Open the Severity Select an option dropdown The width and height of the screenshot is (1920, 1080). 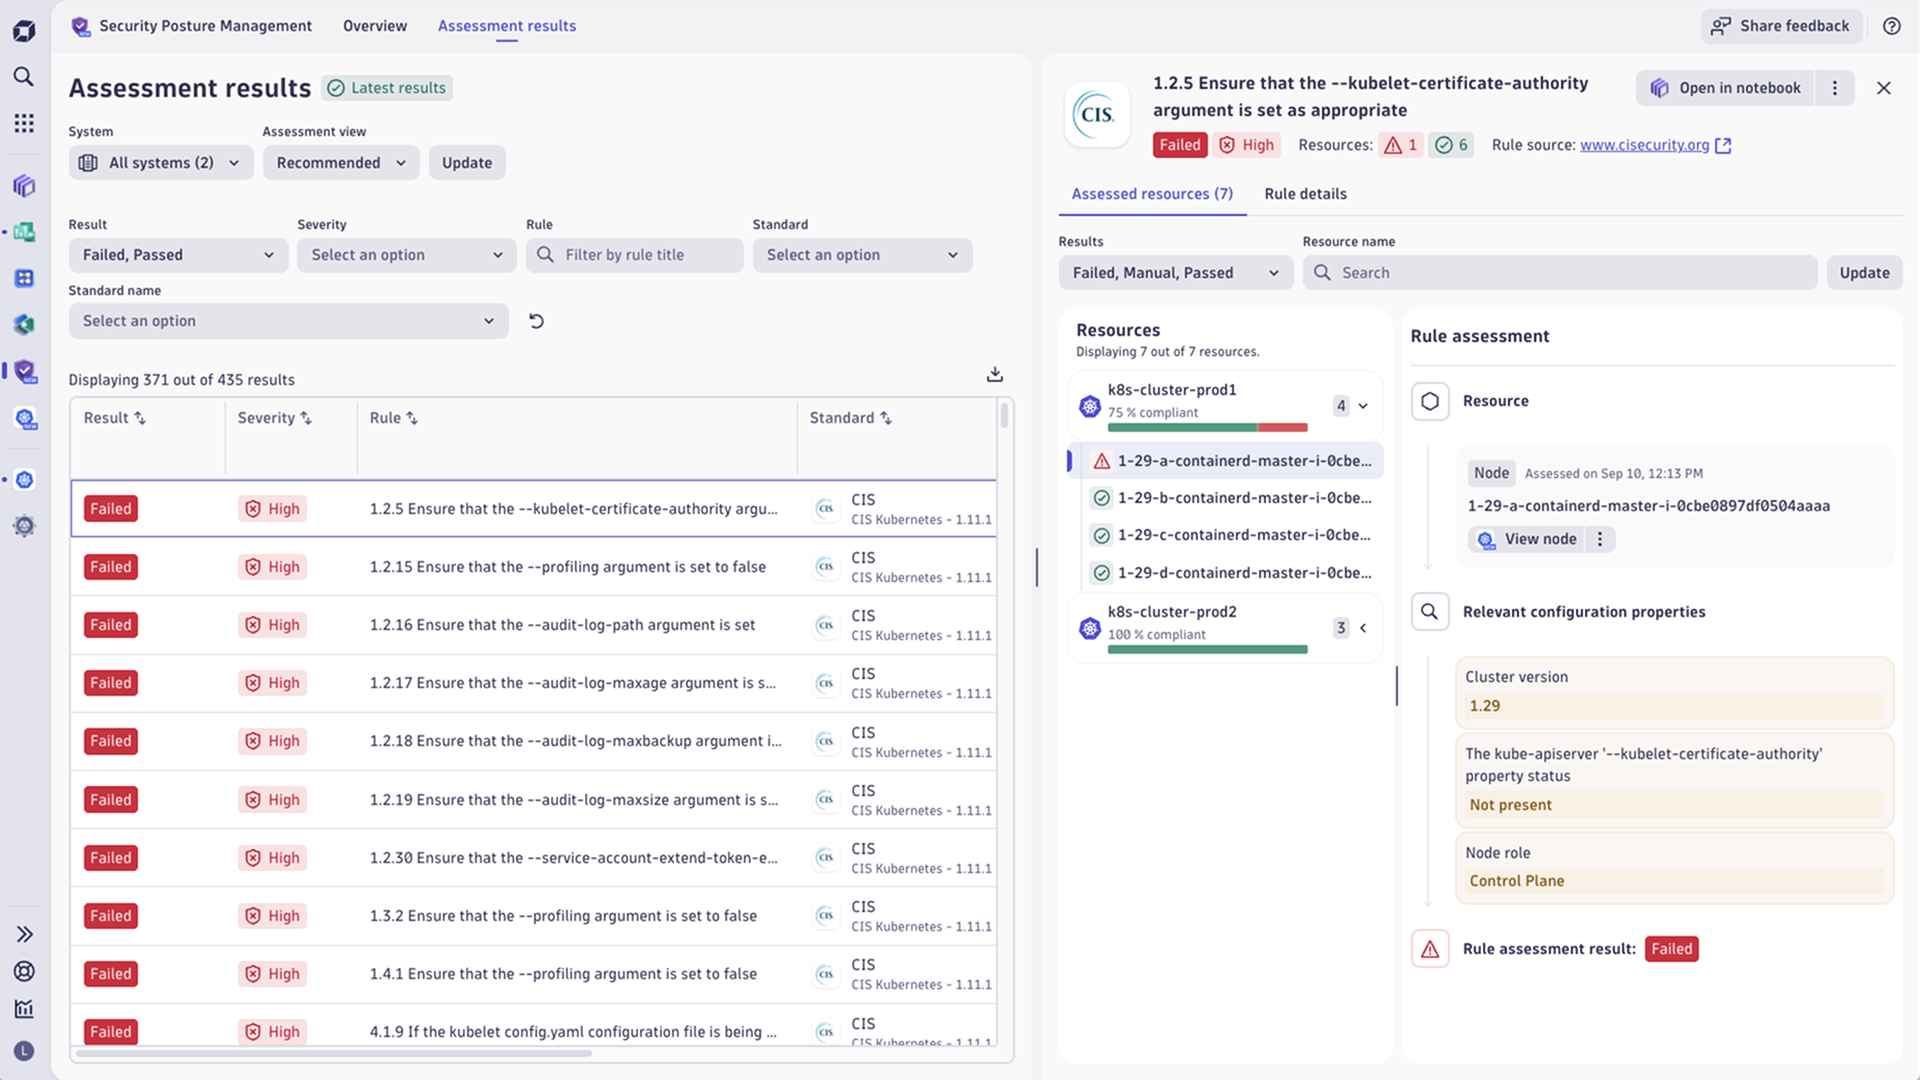click(406, 255)
